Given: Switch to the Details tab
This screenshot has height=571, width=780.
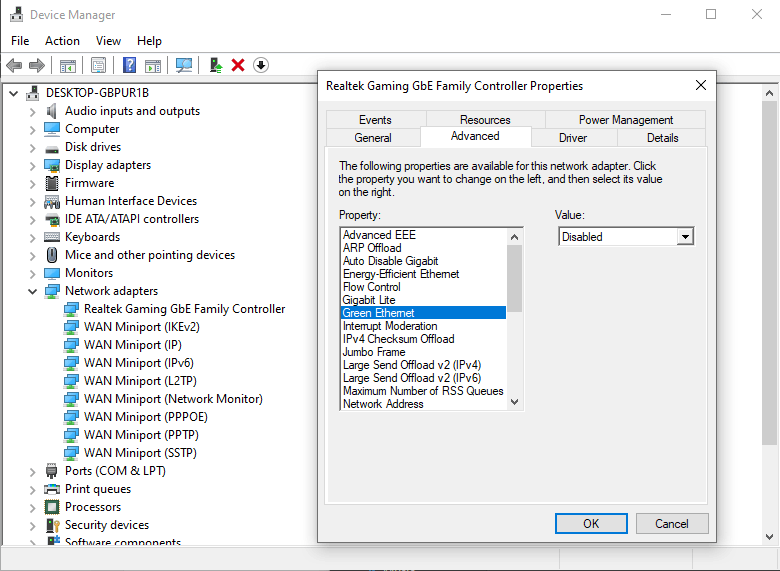Looking at the screenshot, I should tap(663, 138).
